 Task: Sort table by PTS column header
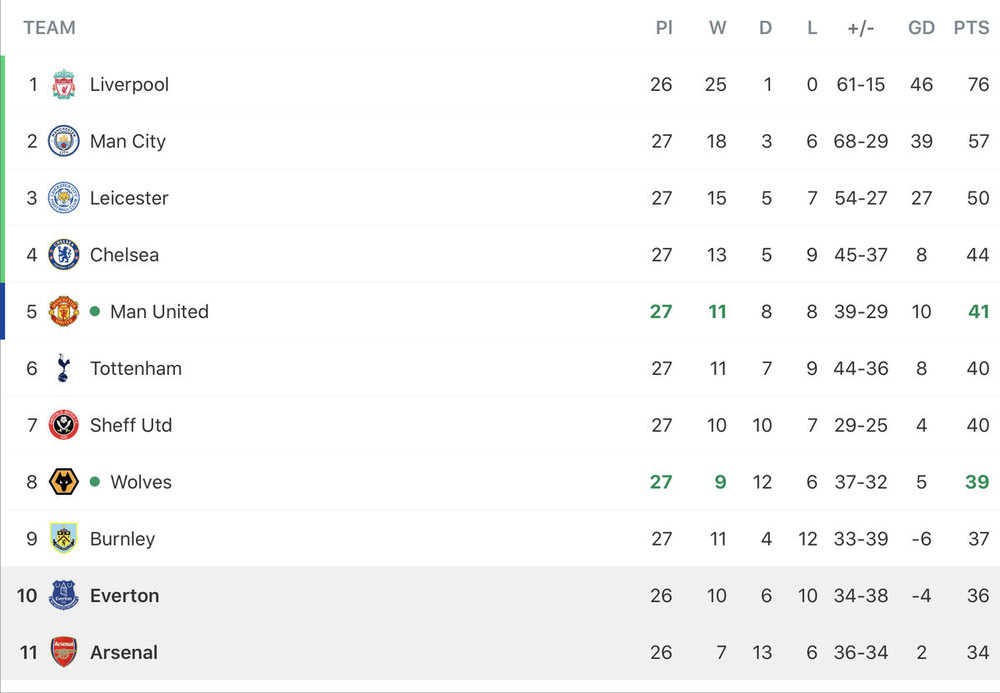coord(971,27)
